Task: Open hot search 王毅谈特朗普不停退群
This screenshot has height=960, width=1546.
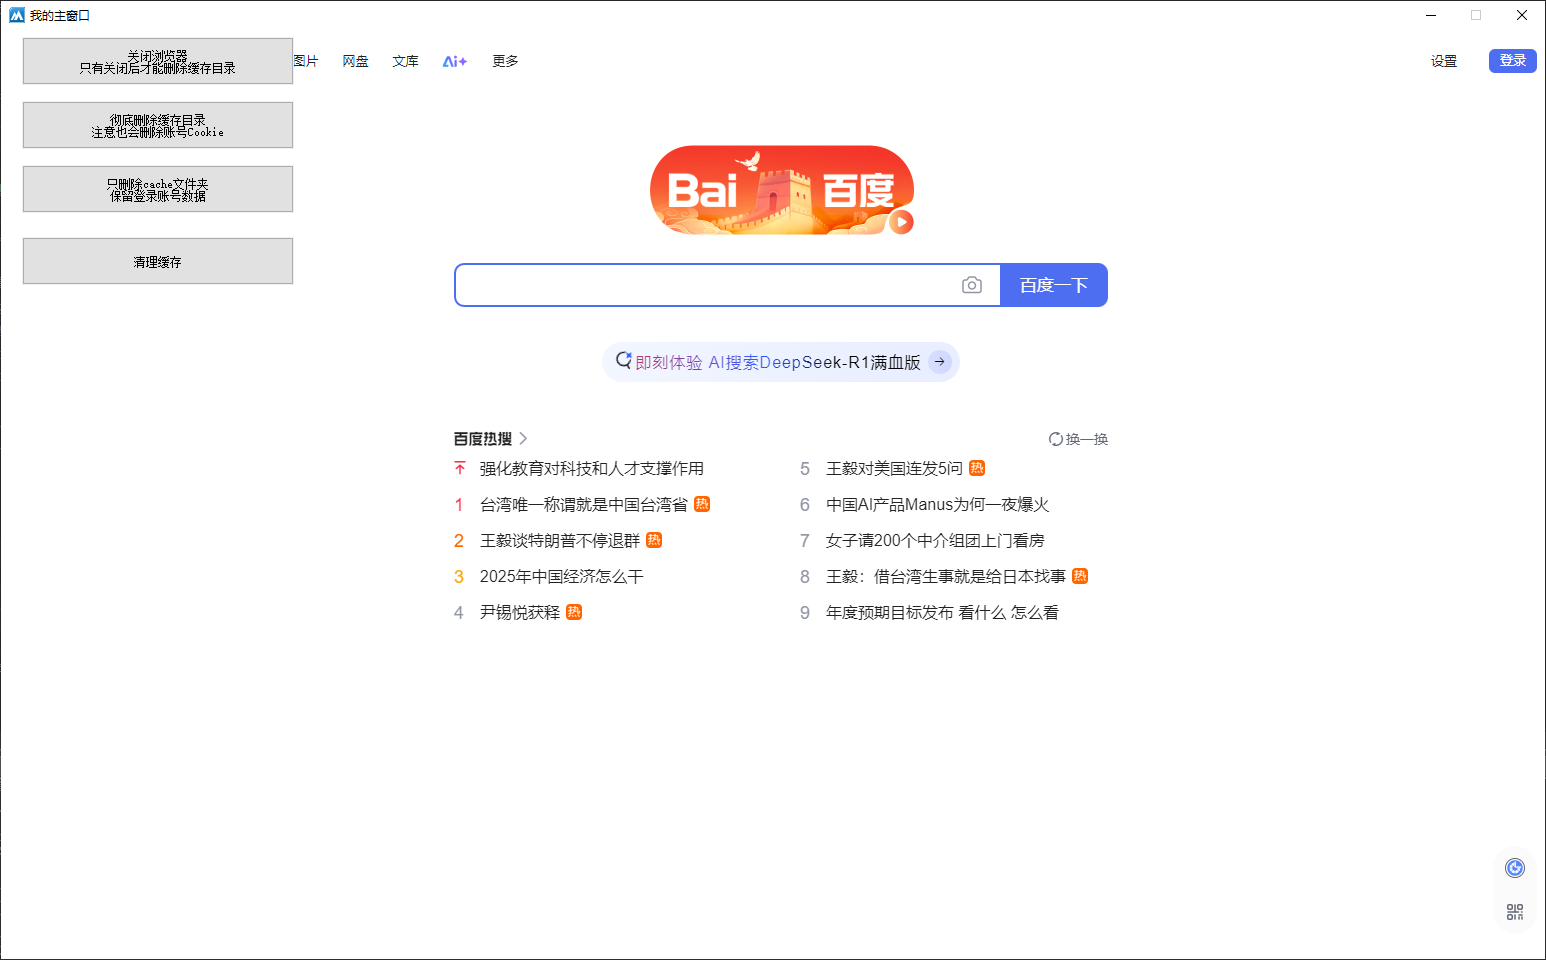Action: (560, 540)
